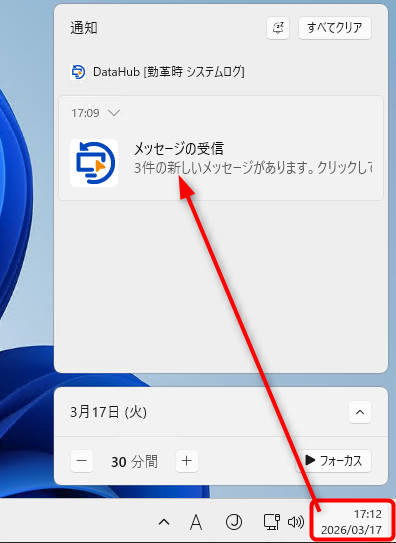Click the IME 'A' input mode icon
Image resolution: width=396 pixels, height=543 pixels.
coord(196,522)
